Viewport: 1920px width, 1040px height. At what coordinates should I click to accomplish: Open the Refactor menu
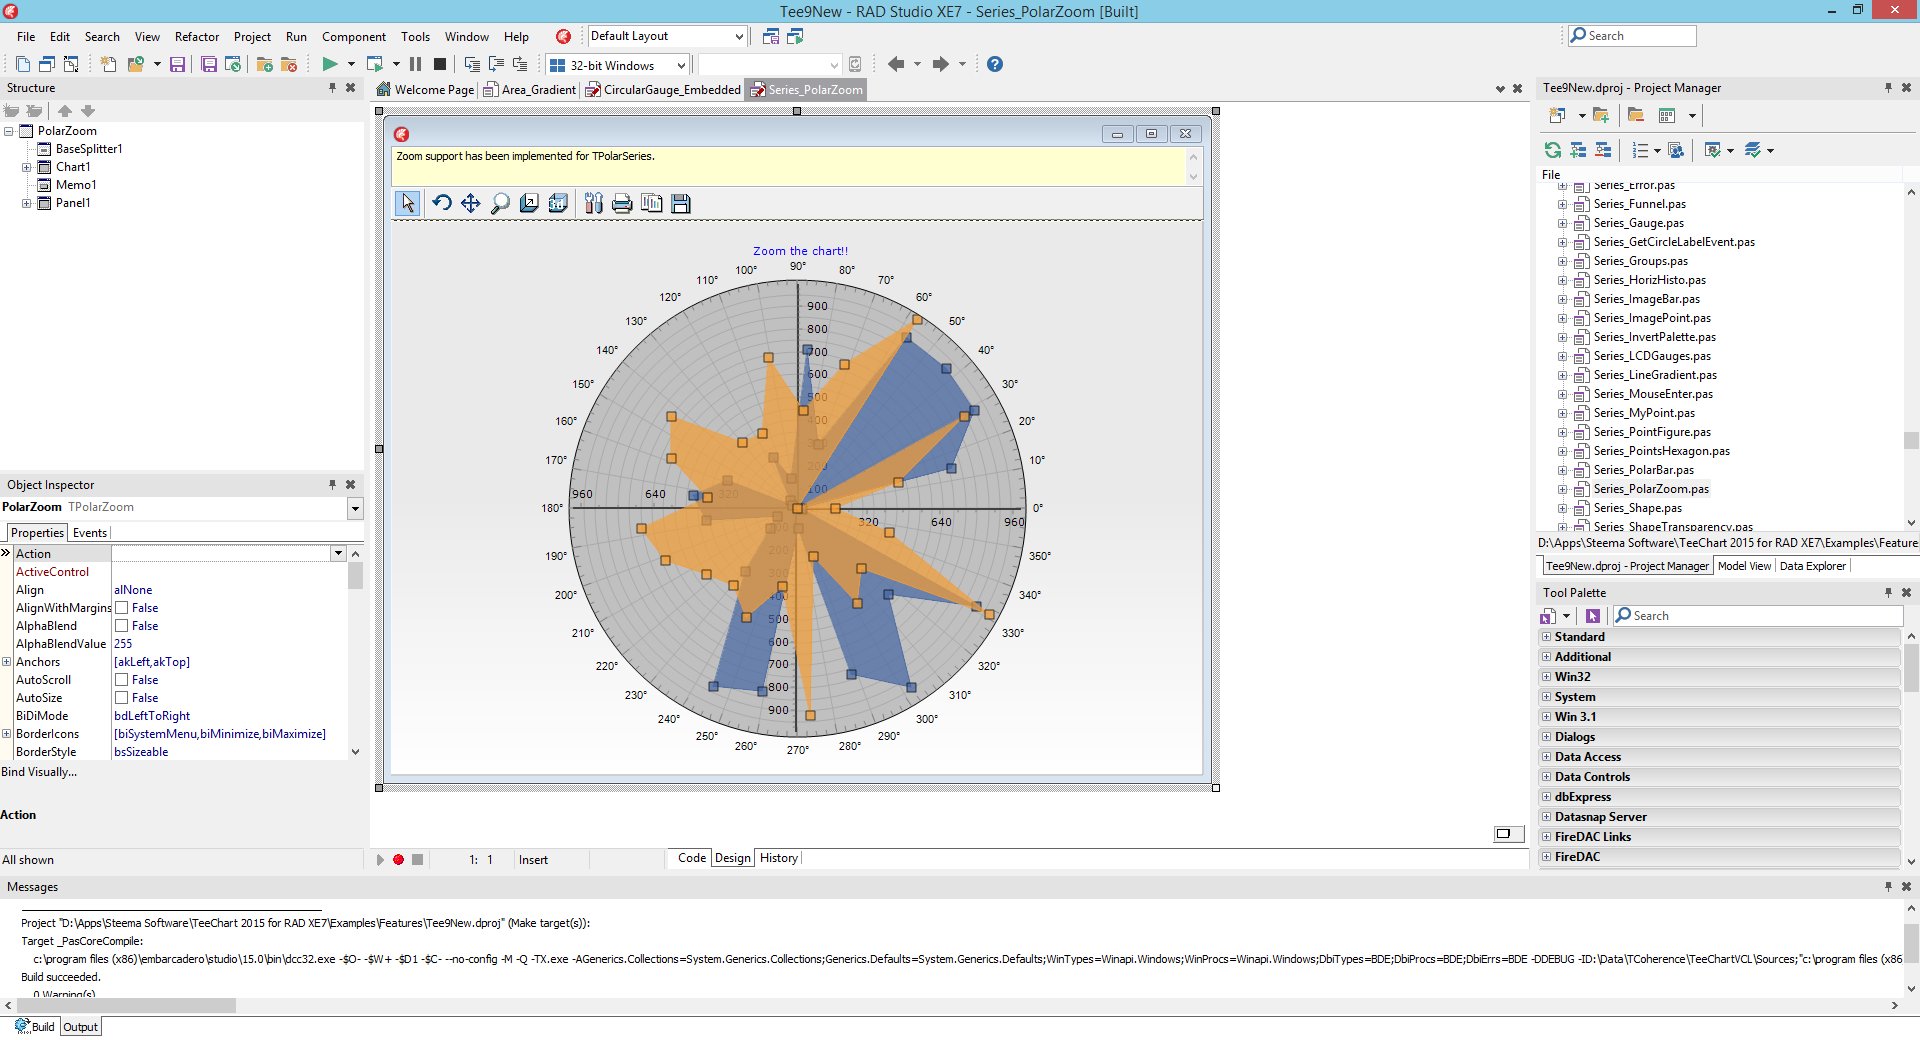197,37
